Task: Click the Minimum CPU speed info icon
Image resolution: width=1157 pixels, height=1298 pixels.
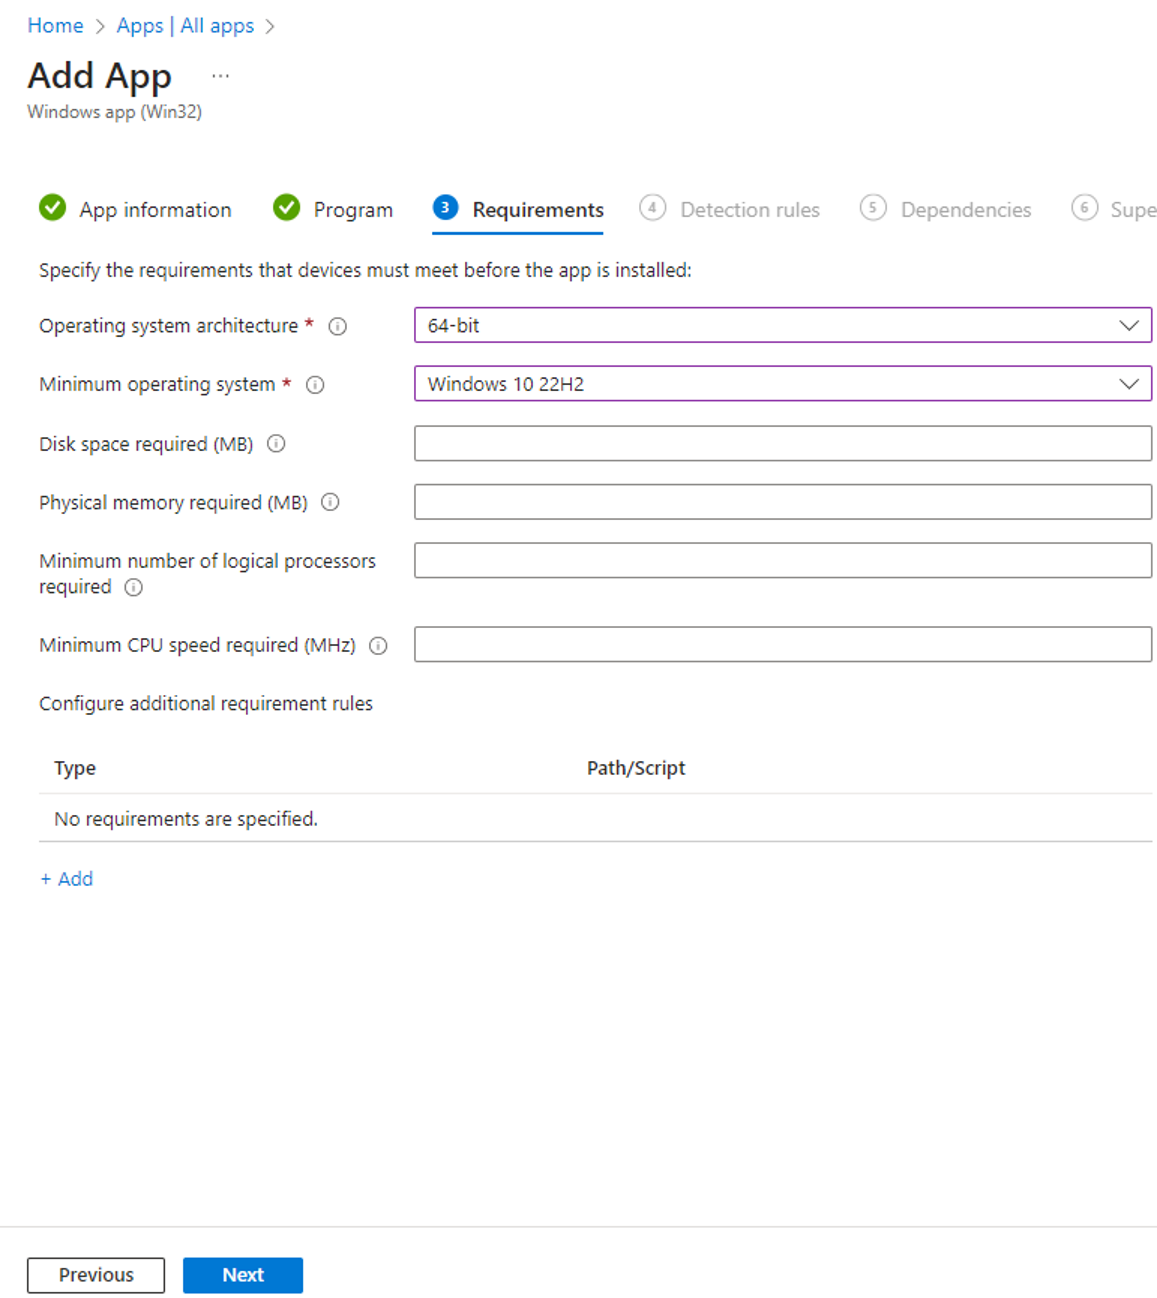Action: [x=379, y=646]
